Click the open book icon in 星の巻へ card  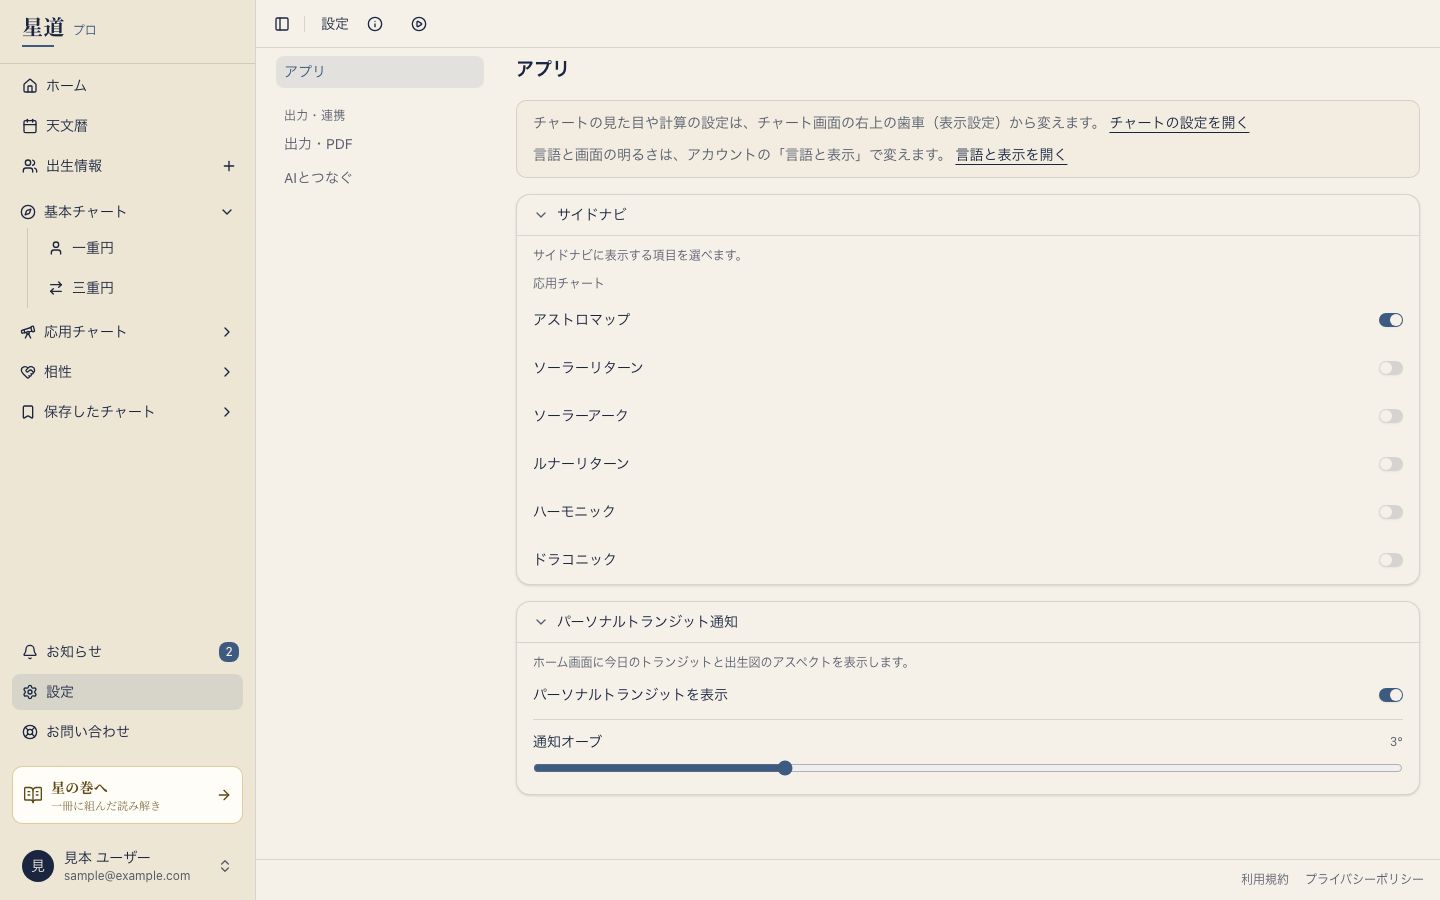[33, 795]
